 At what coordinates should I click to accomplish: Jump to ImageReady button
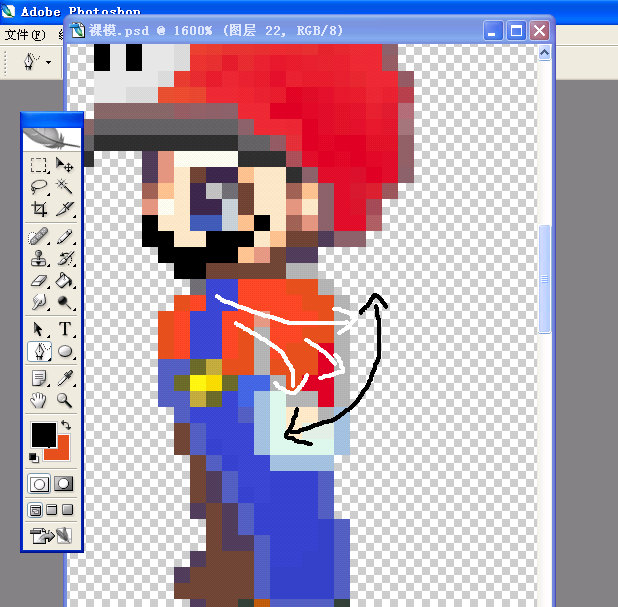[x=52, y=536]
